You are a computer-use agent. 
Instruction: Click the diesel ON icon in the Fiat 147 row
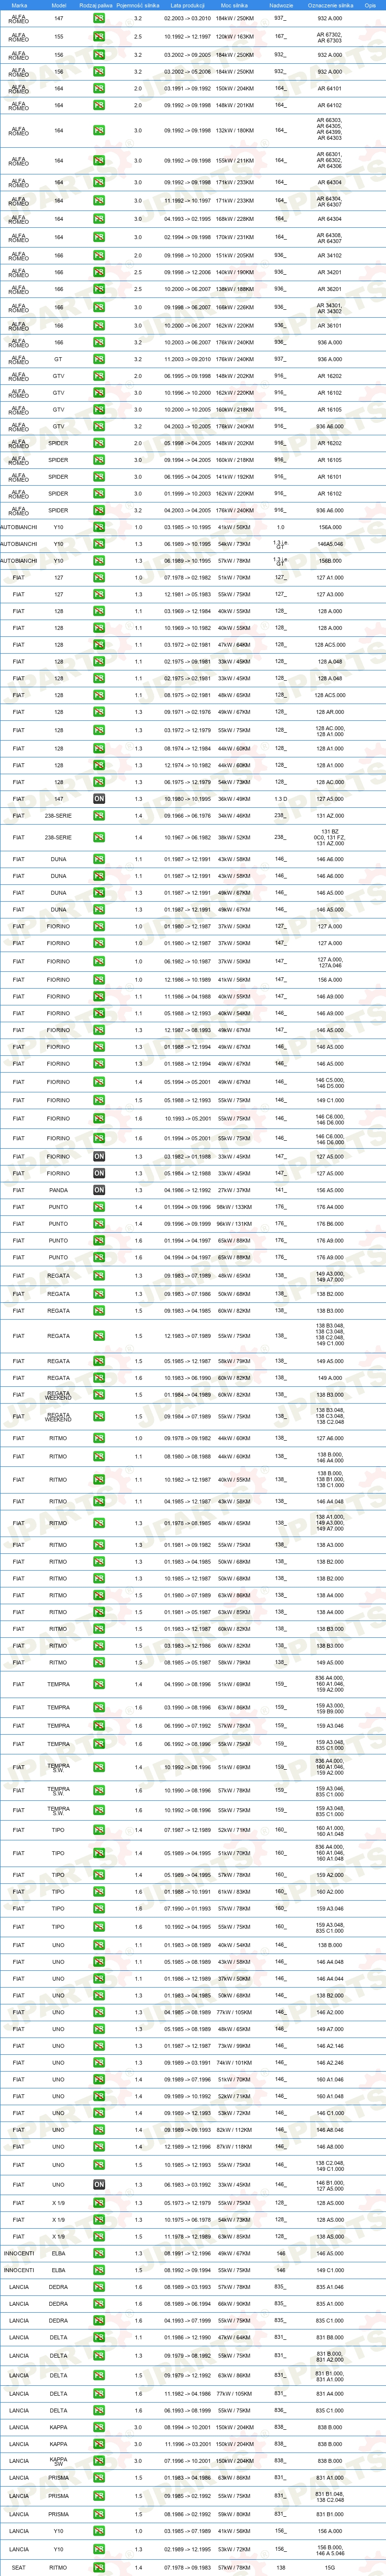(99, 799)
